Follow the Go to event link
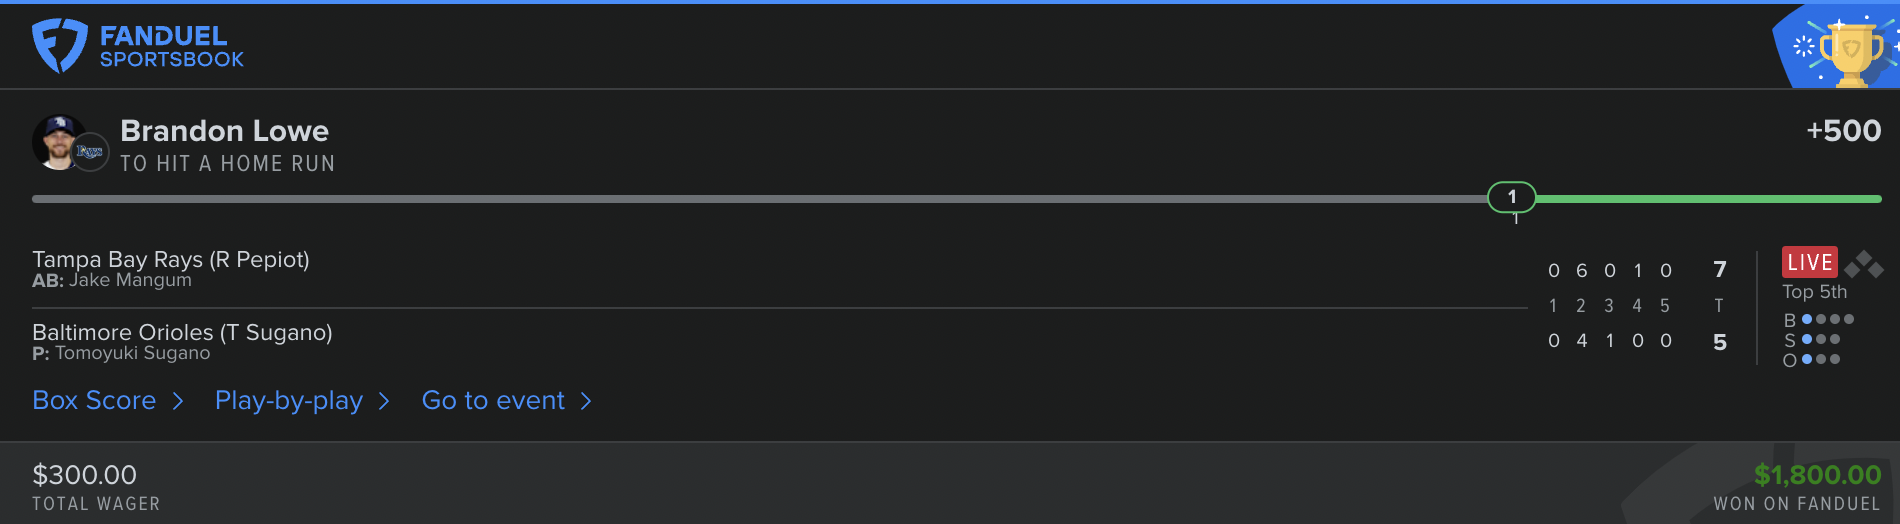 [493, 400]
